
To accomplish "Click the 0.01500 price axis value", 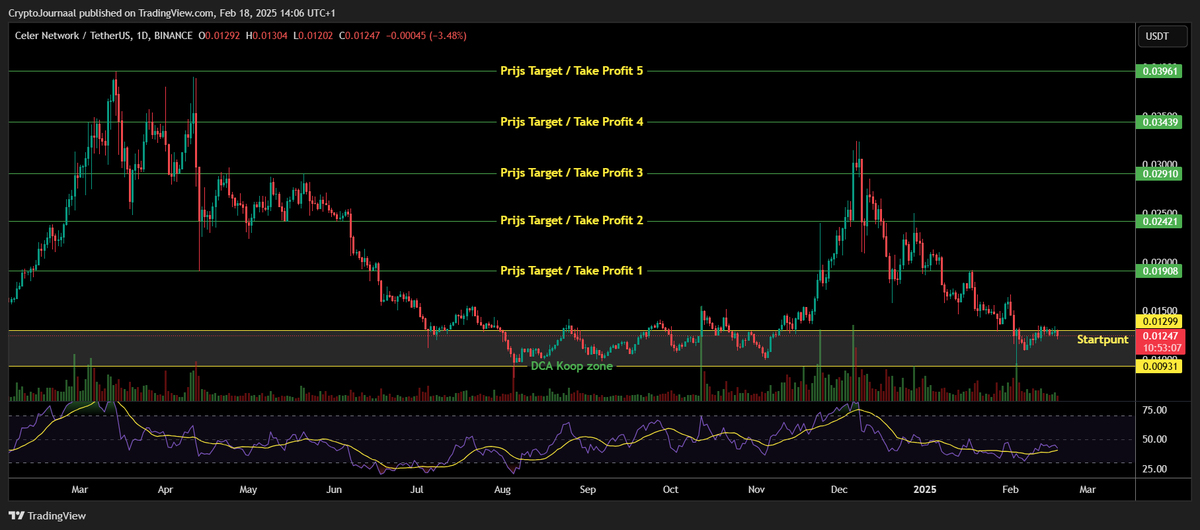I will (1160, 309).
